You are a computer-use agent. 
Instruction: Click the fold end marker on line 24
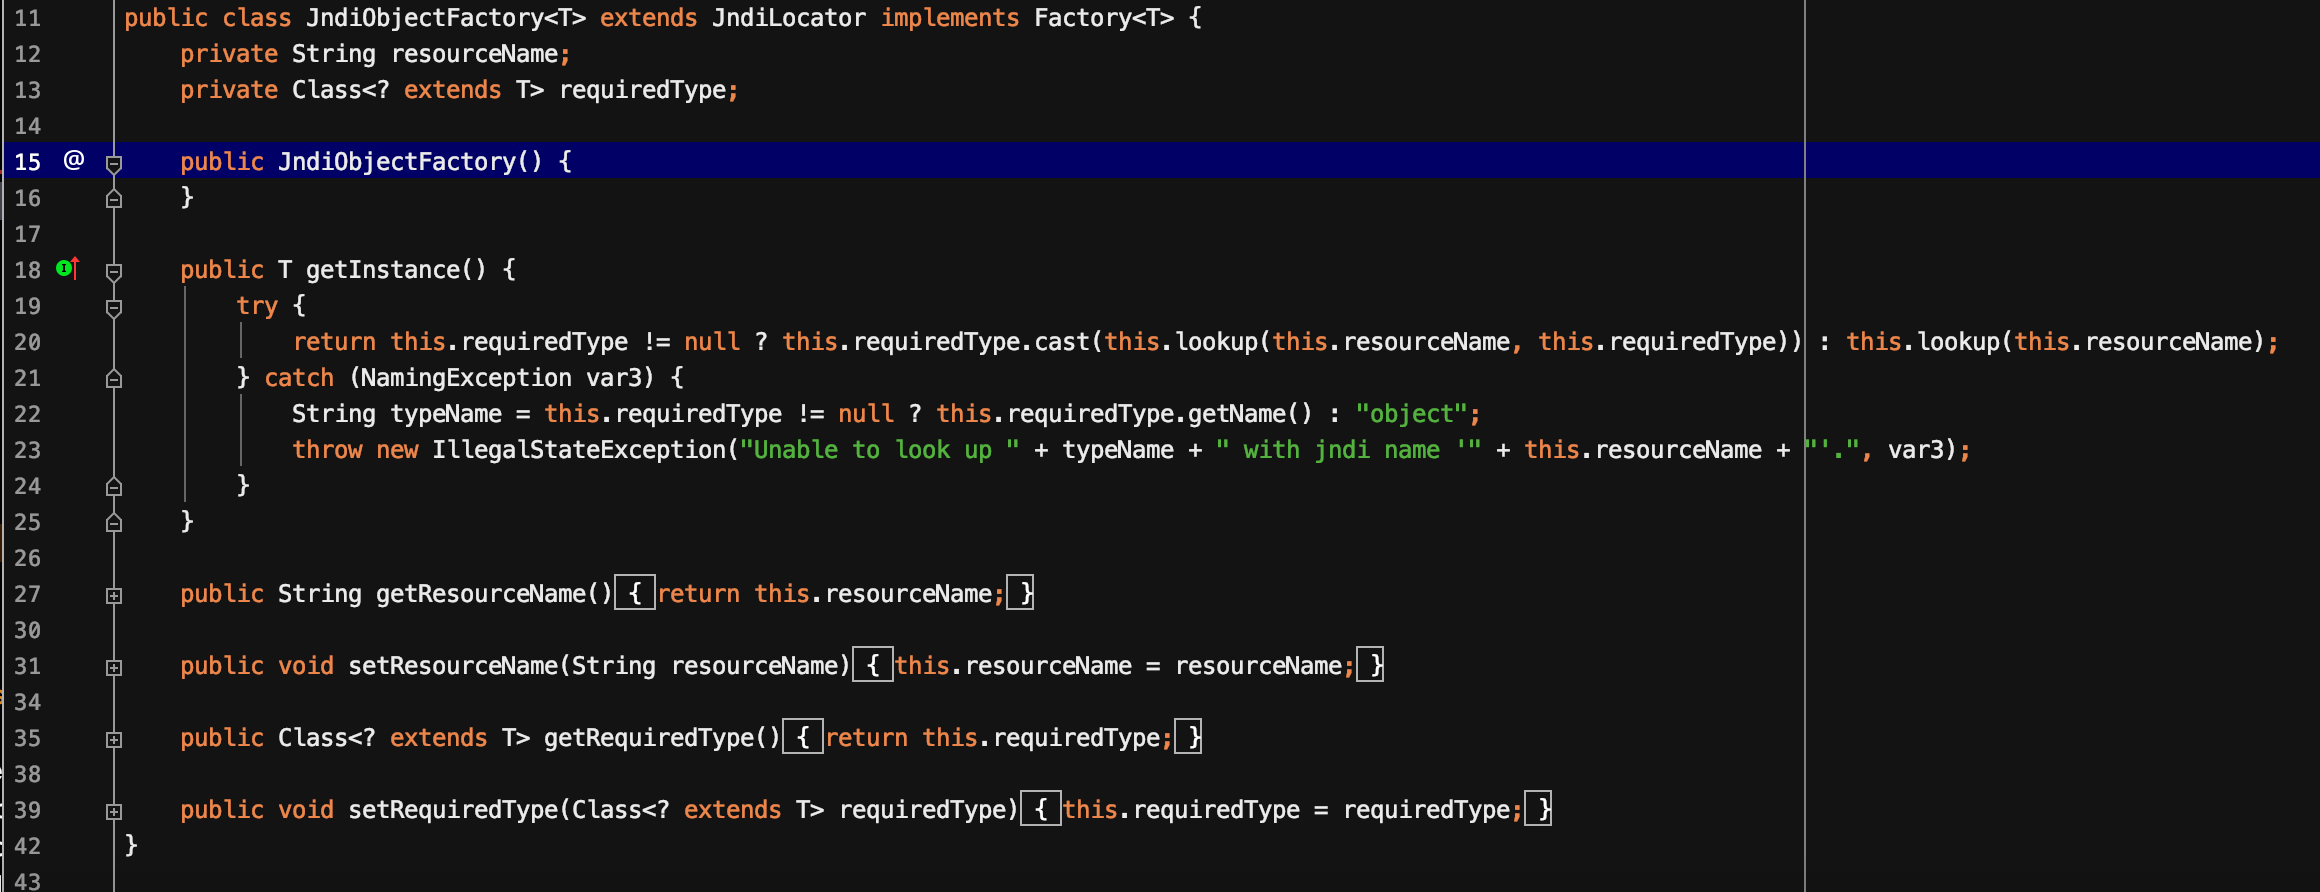click(x=114, y=487)
